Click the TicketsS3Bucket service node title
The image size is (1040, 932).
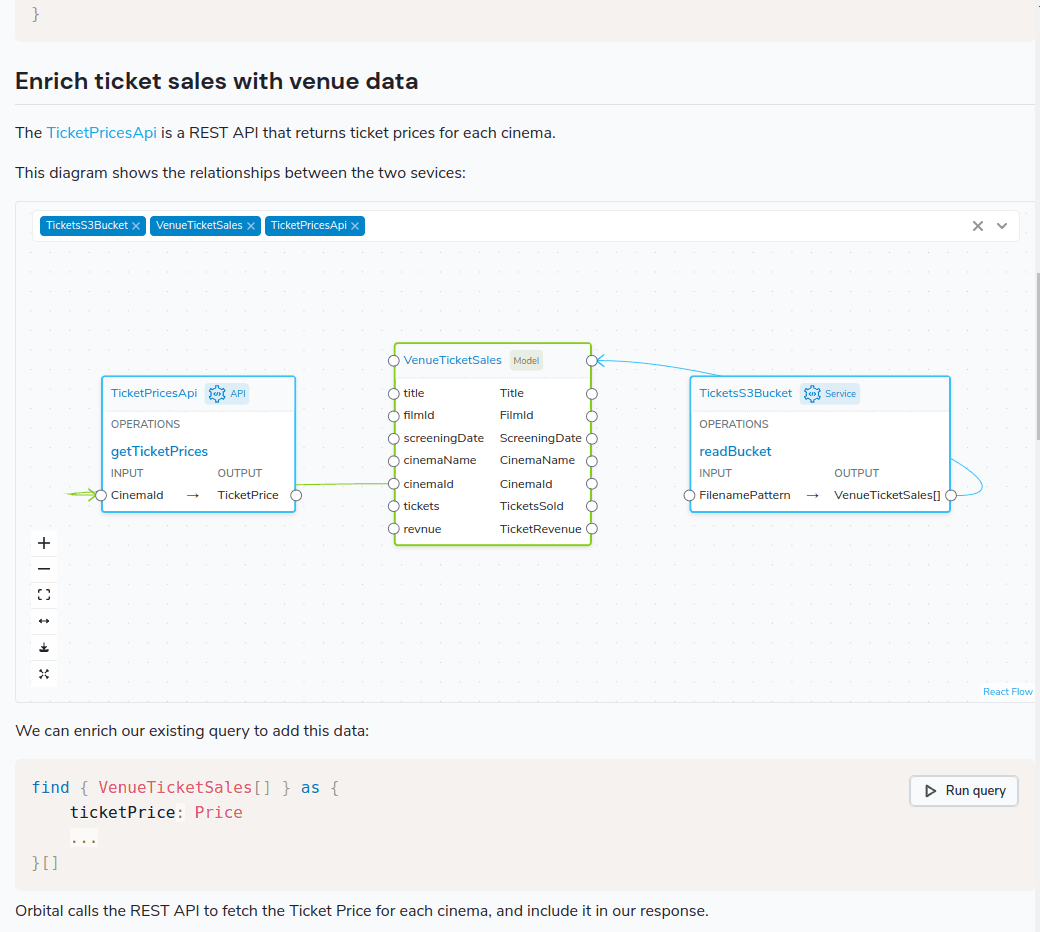click(x=746, y=393)
